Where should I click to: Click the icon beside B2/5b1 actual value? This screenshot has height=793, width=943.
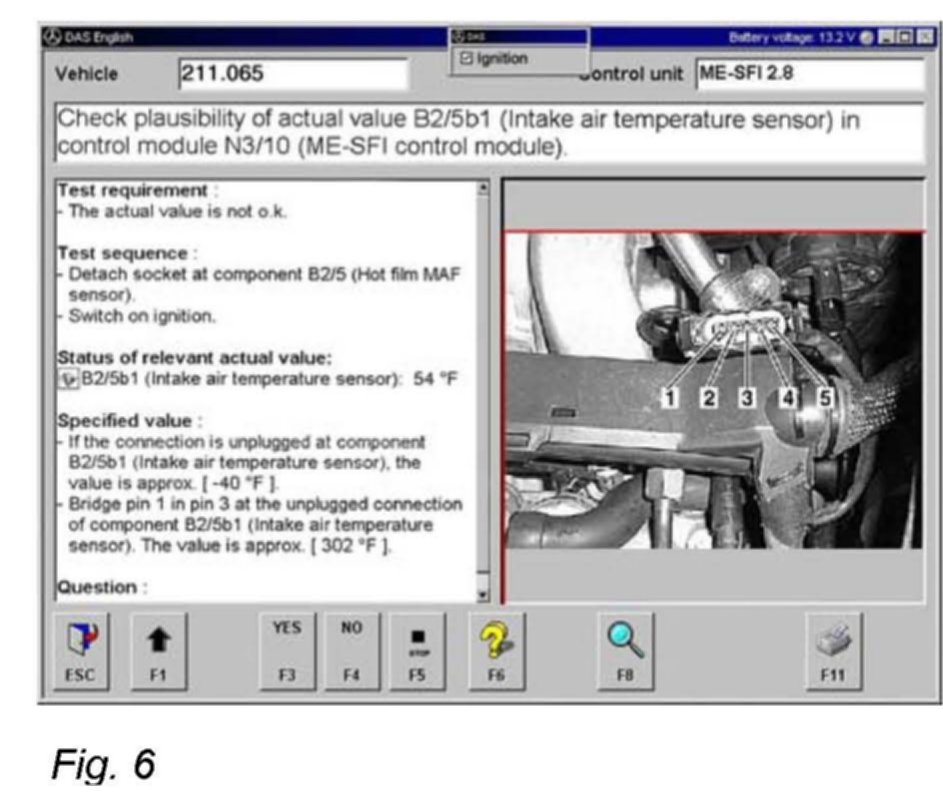point(69,379)
